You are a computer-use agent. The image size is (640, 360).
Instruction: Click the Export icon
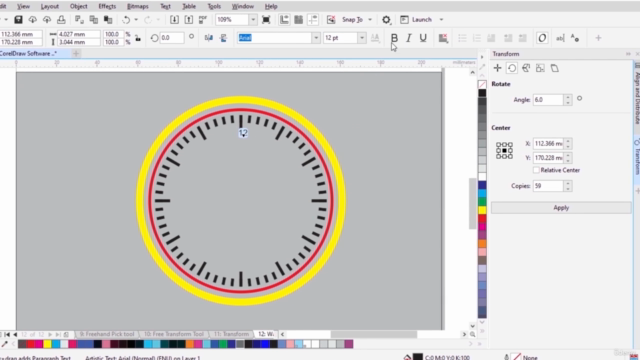pyautogui.click(x=189, y=20)
